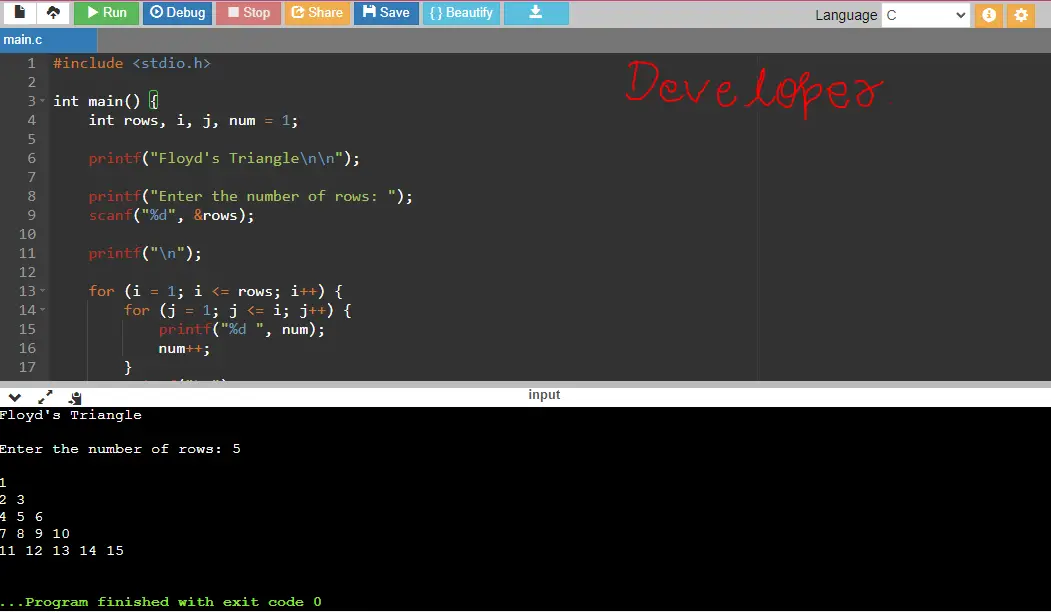Screen dimensions: 1051x612
Task: Click the New File icon
Action: [19, 13]
